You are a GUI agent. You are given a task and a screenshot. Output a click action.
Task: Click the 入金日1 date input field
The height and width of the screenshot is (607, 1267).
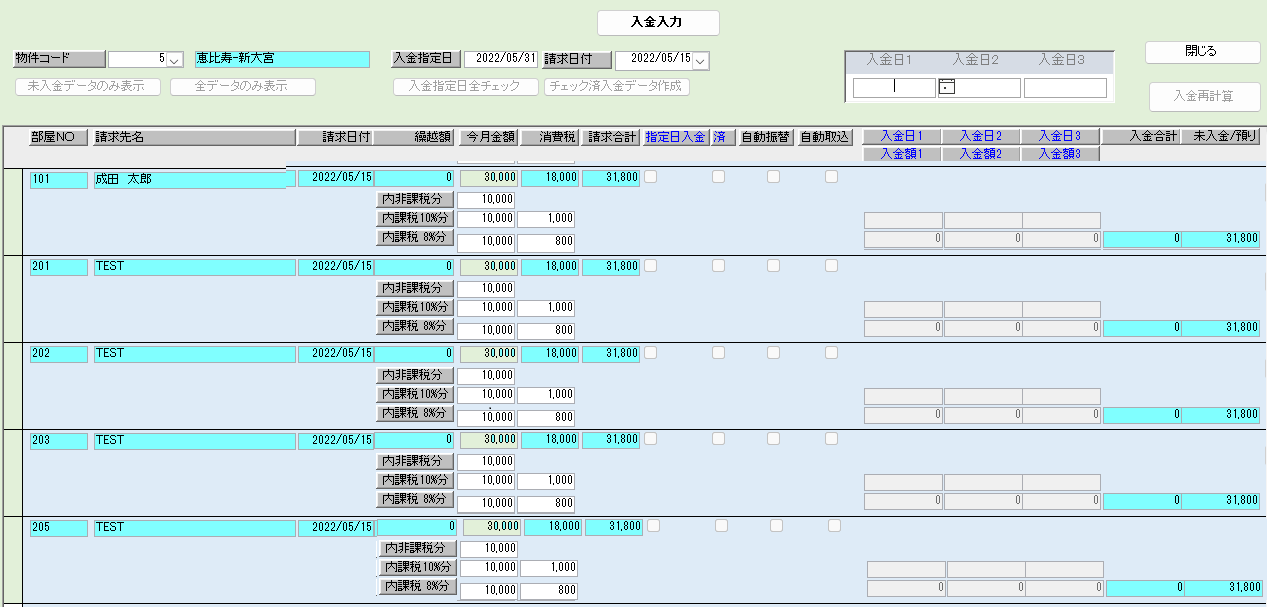(894, 88)
